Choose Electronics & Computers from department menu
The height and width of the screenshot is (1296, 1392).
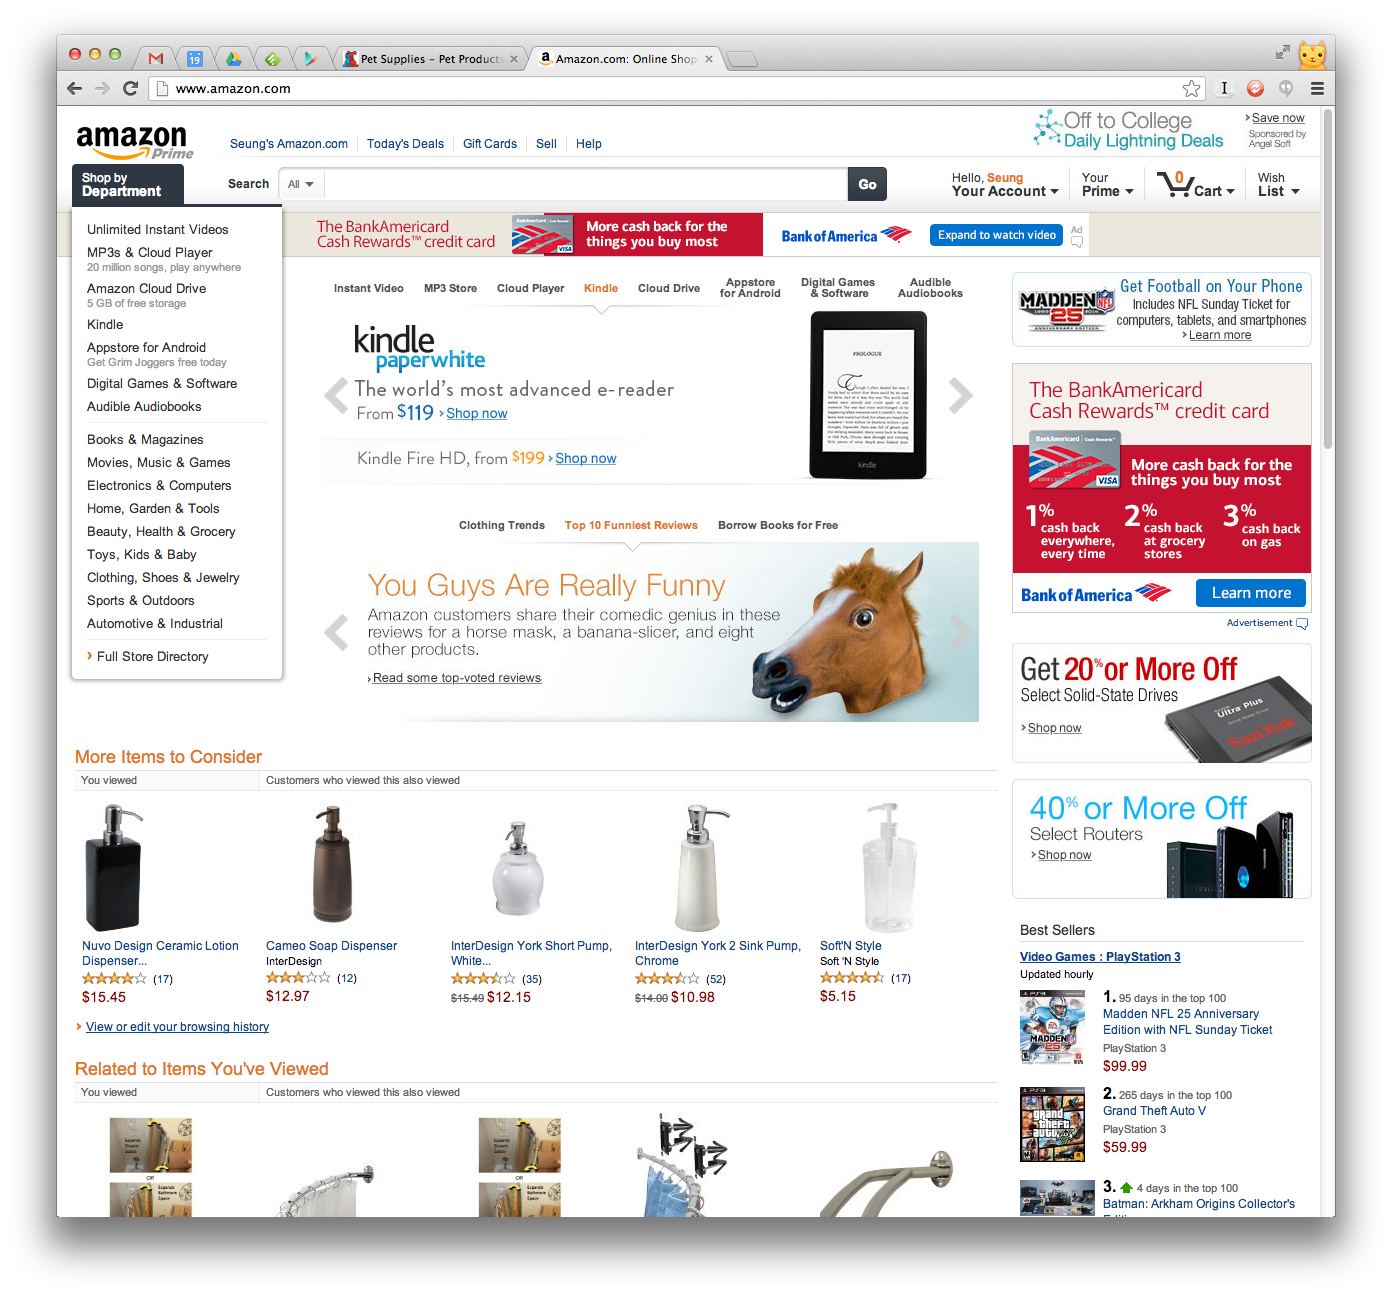point(159,486)
